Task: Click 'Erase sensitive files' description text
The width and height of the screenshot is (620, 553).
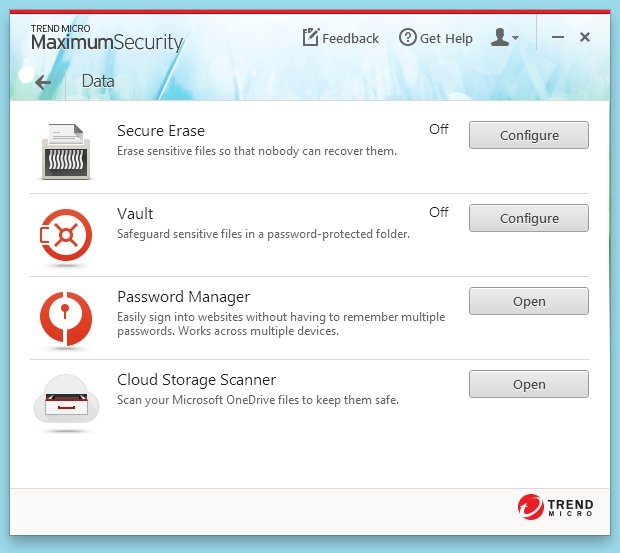Action: tap(257, 151)
